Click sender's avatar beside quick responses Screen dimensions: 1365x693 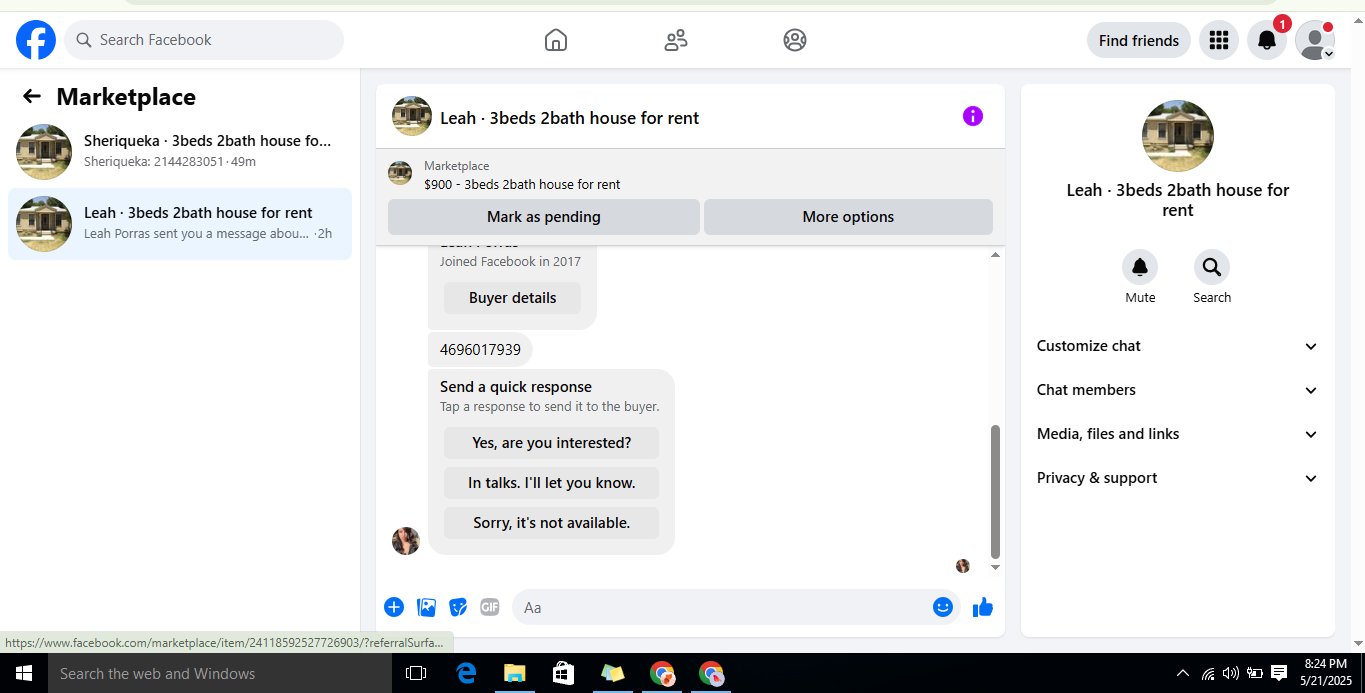point(406,541)
